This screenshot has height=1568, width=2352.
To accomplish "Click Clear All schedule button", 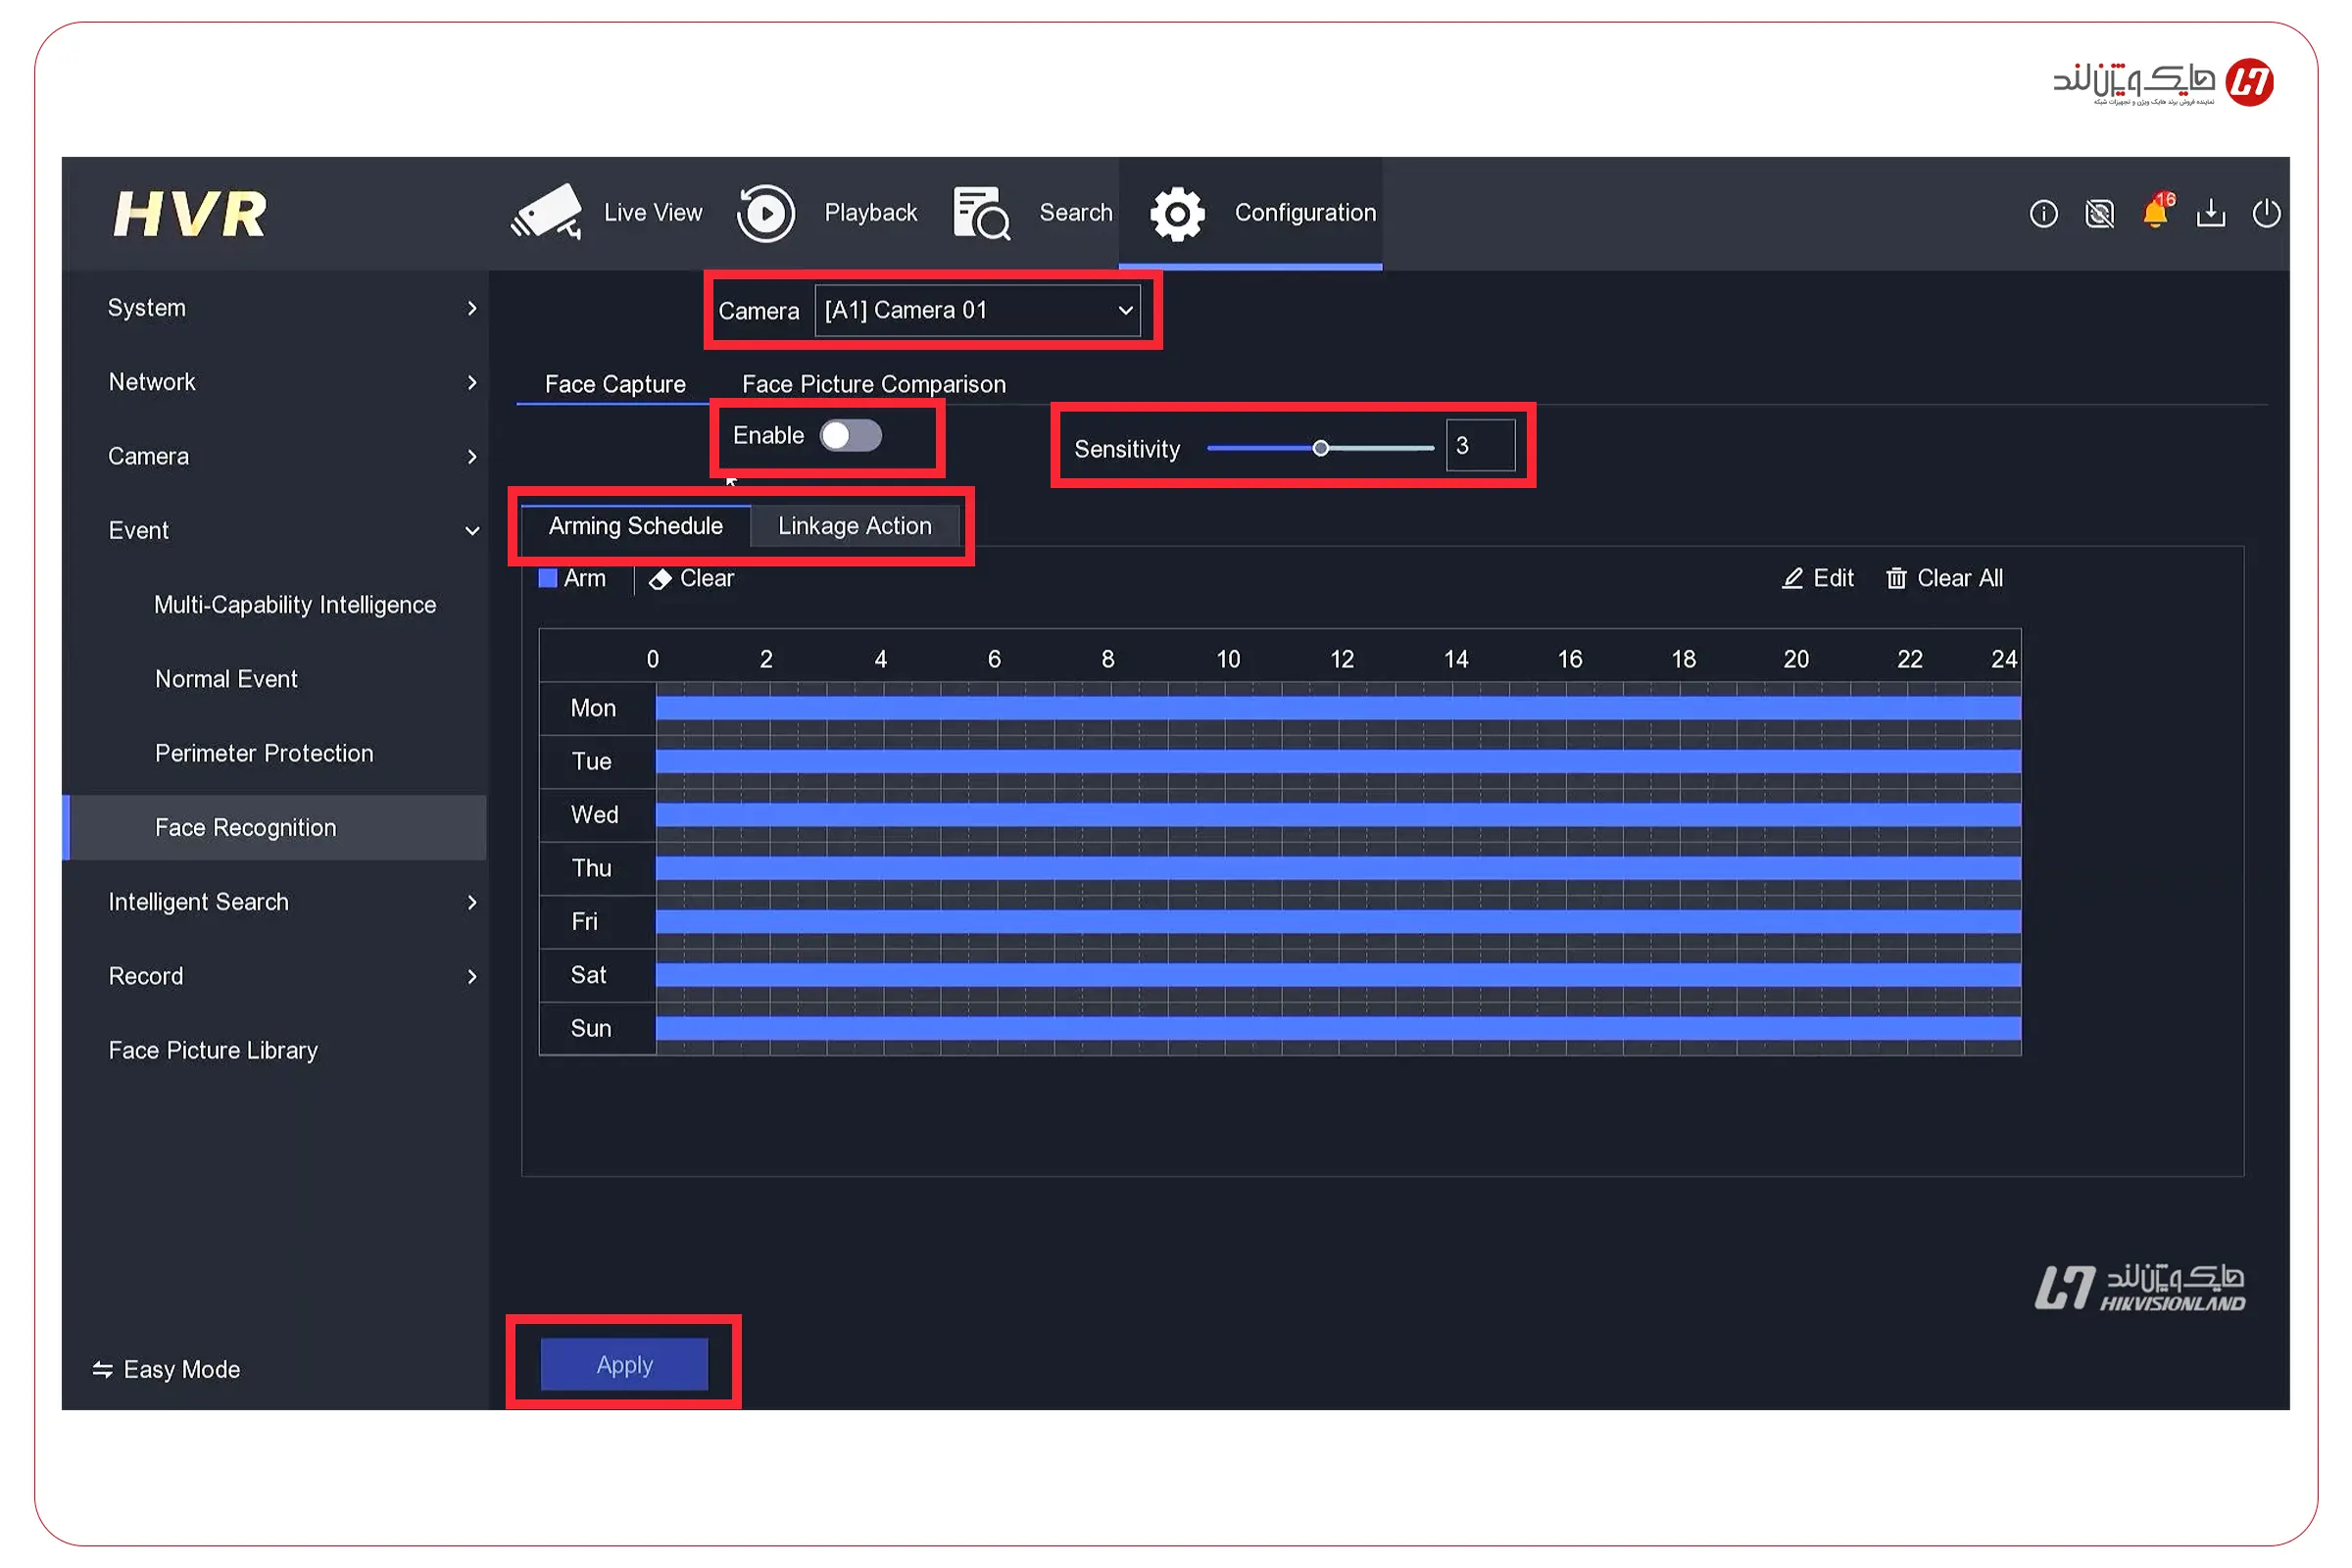I will pos(1944,578).
